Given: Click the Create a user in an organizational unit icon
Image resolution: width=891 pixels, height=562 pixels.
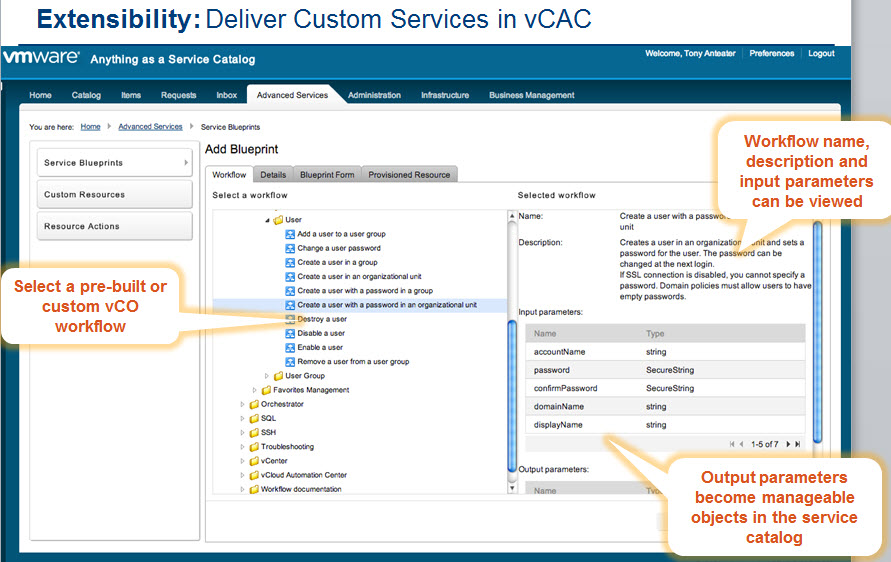Looking at the screenshot, I should [290, 277].
